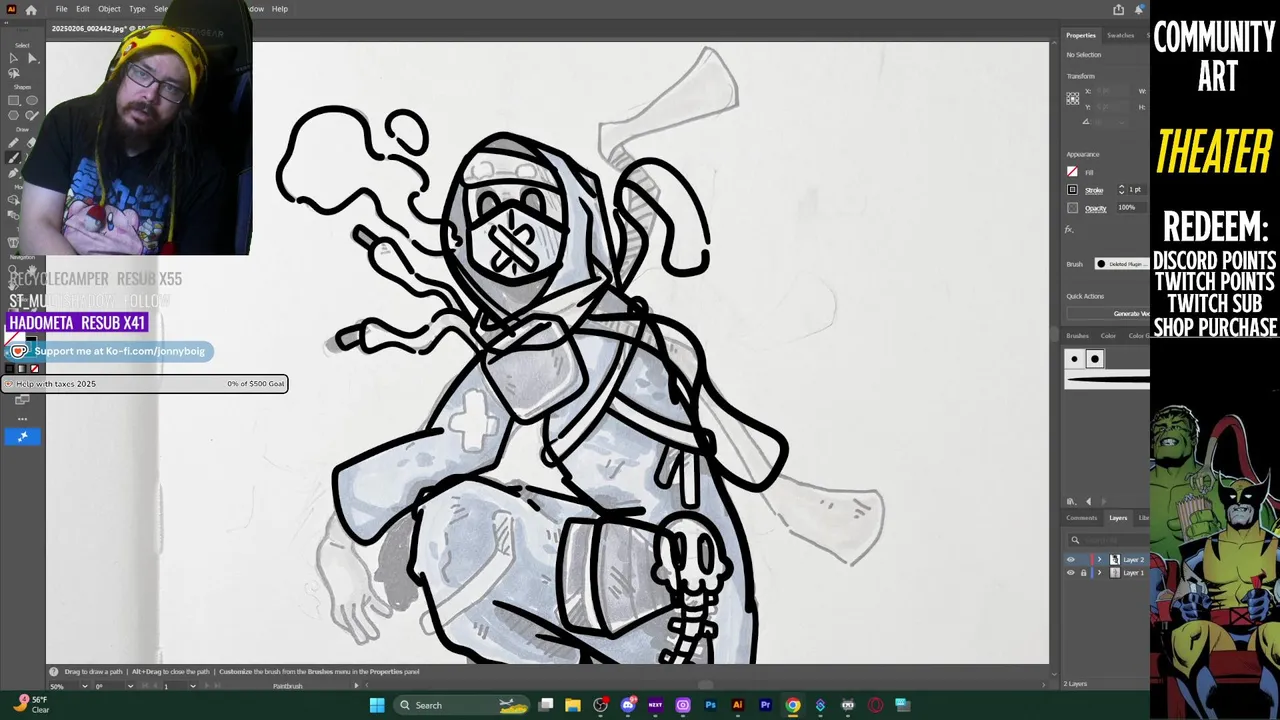The height and width of the screenshot is (720, 1280).
Task: Open the Brush definition dropdown
Action: 1121,264
